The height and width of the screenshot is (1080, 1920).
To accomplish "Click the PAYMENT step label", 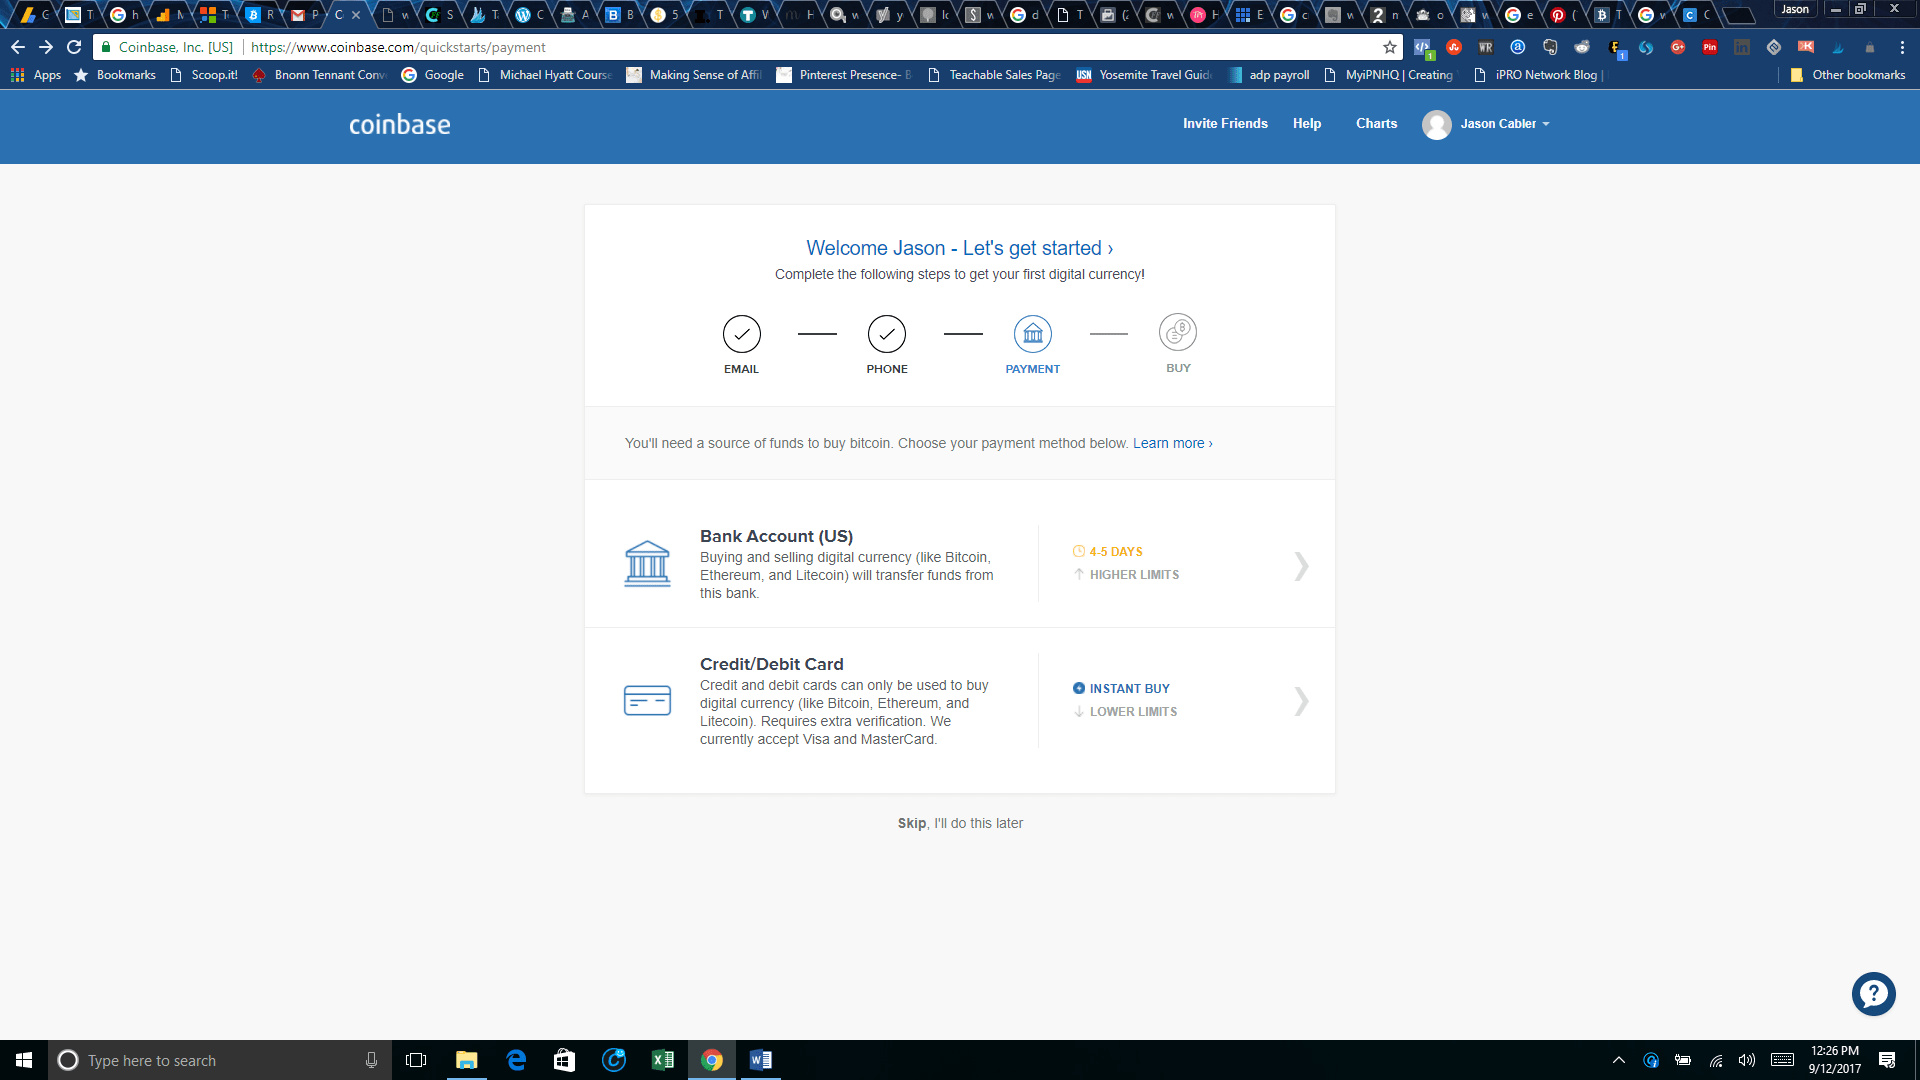I will coord(1033,369).
